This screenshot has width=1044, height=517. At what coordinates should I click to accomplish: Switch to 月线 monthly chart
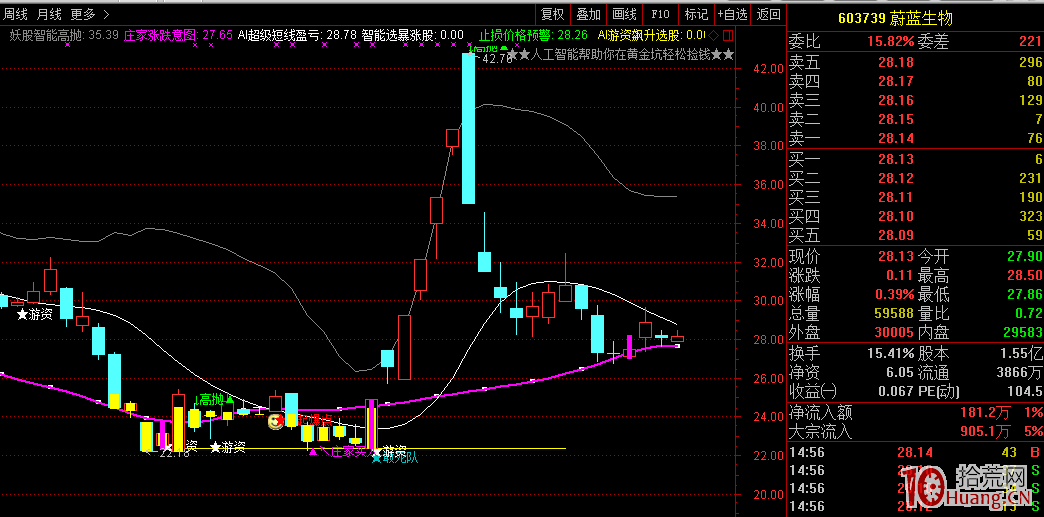tap(49, 13)
